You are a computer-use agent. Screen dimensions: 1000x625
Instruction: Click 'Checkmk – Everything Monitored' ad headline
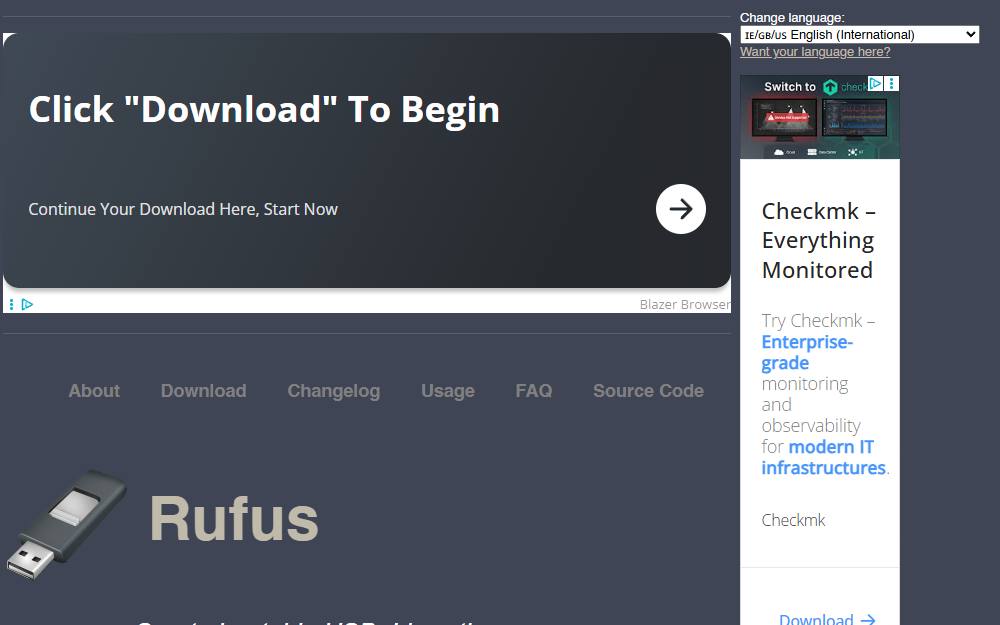[x=819, y=240]
